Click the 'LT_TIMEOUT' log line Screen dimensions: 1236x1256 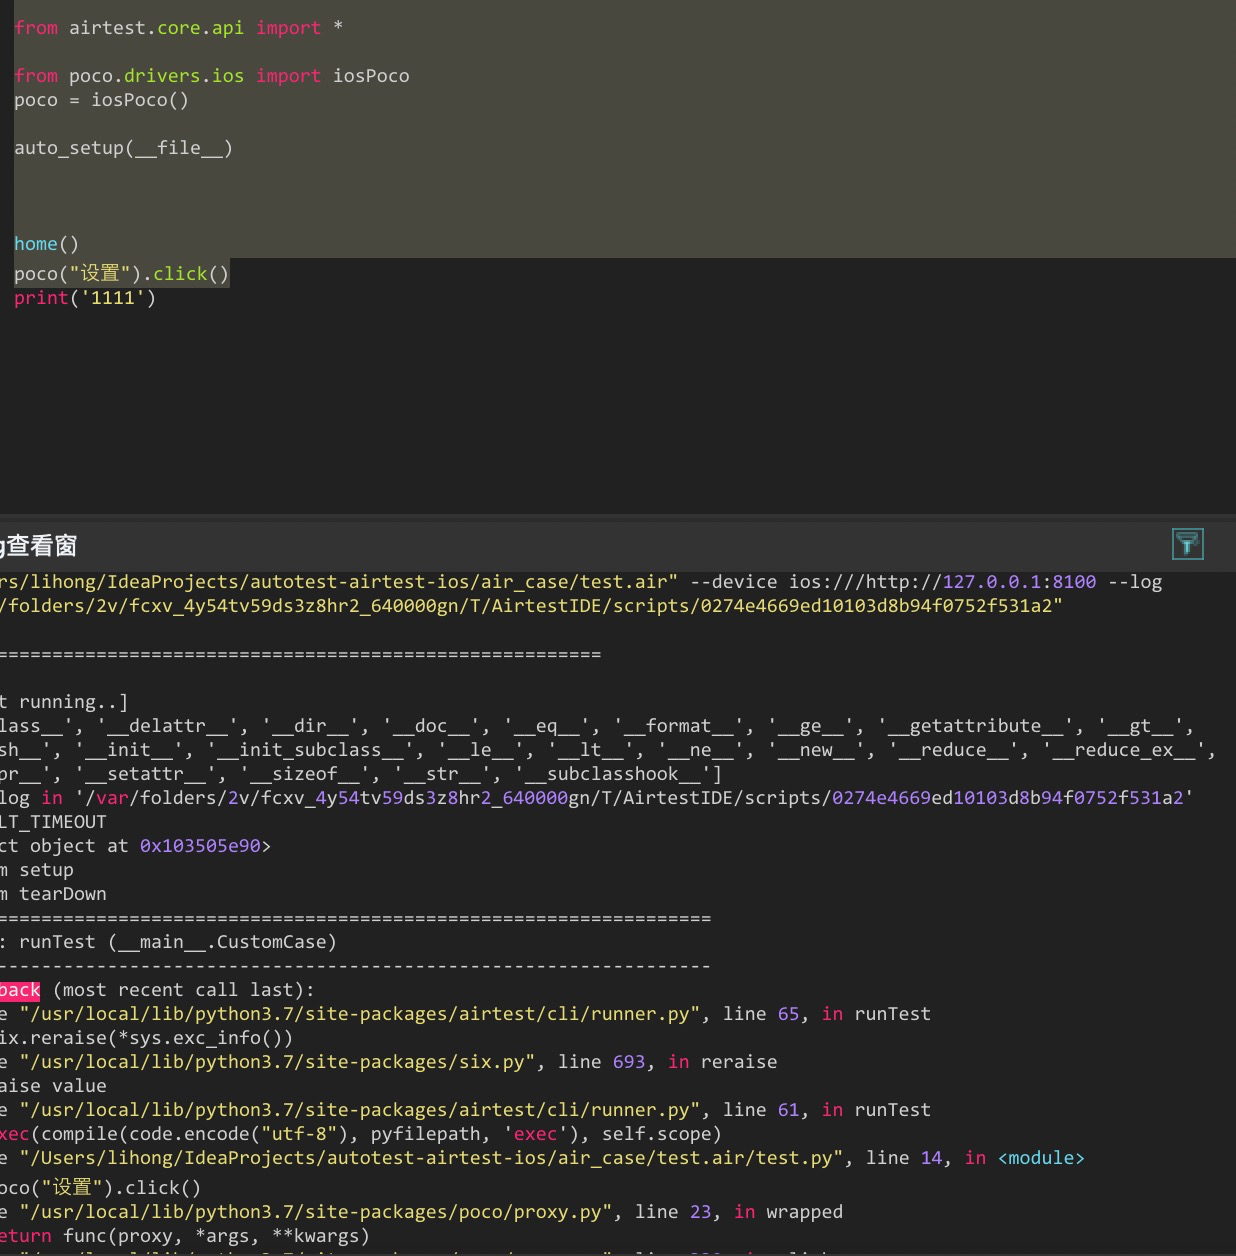coord(53,822)
